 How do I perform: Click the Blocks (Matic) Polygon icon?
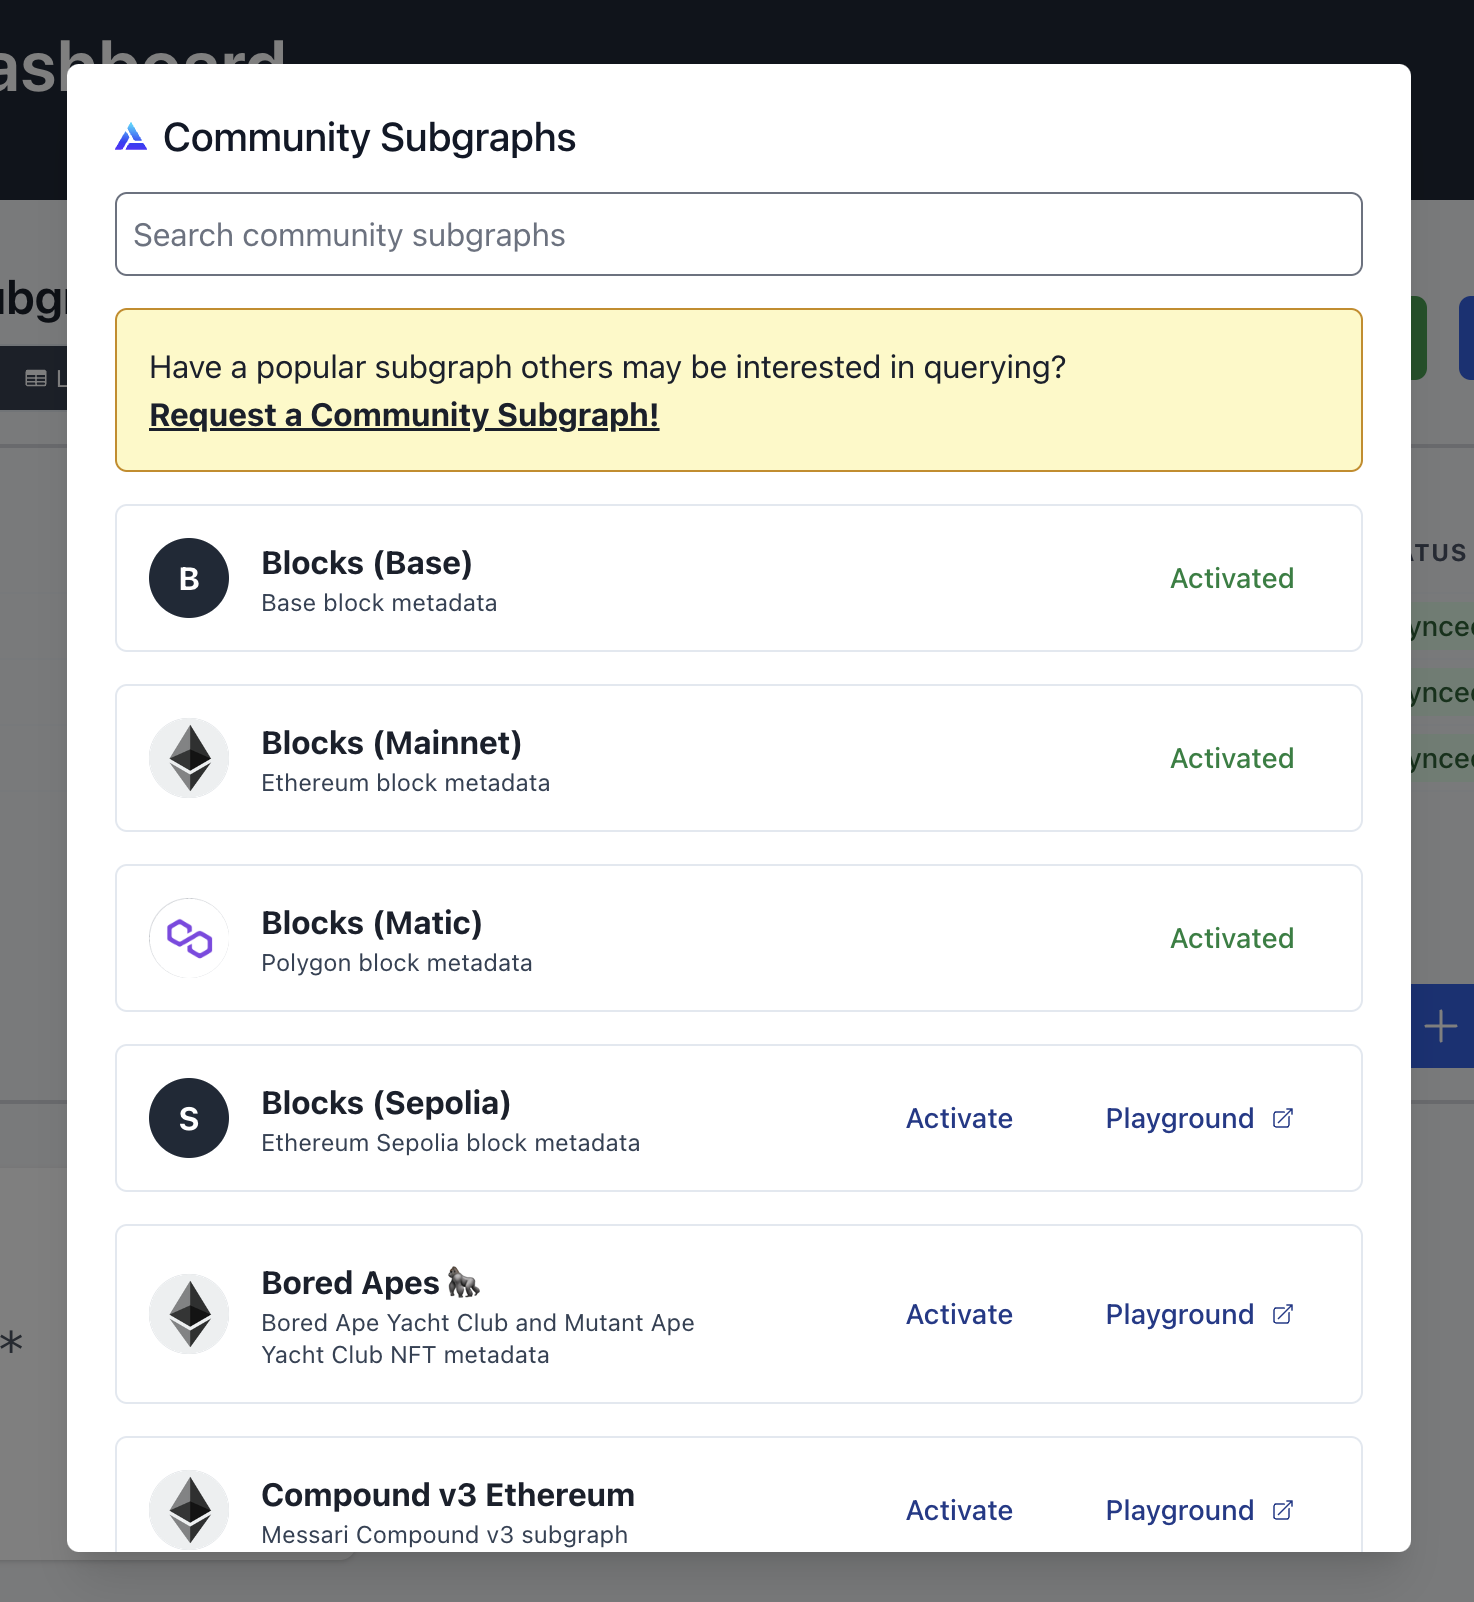189,938
